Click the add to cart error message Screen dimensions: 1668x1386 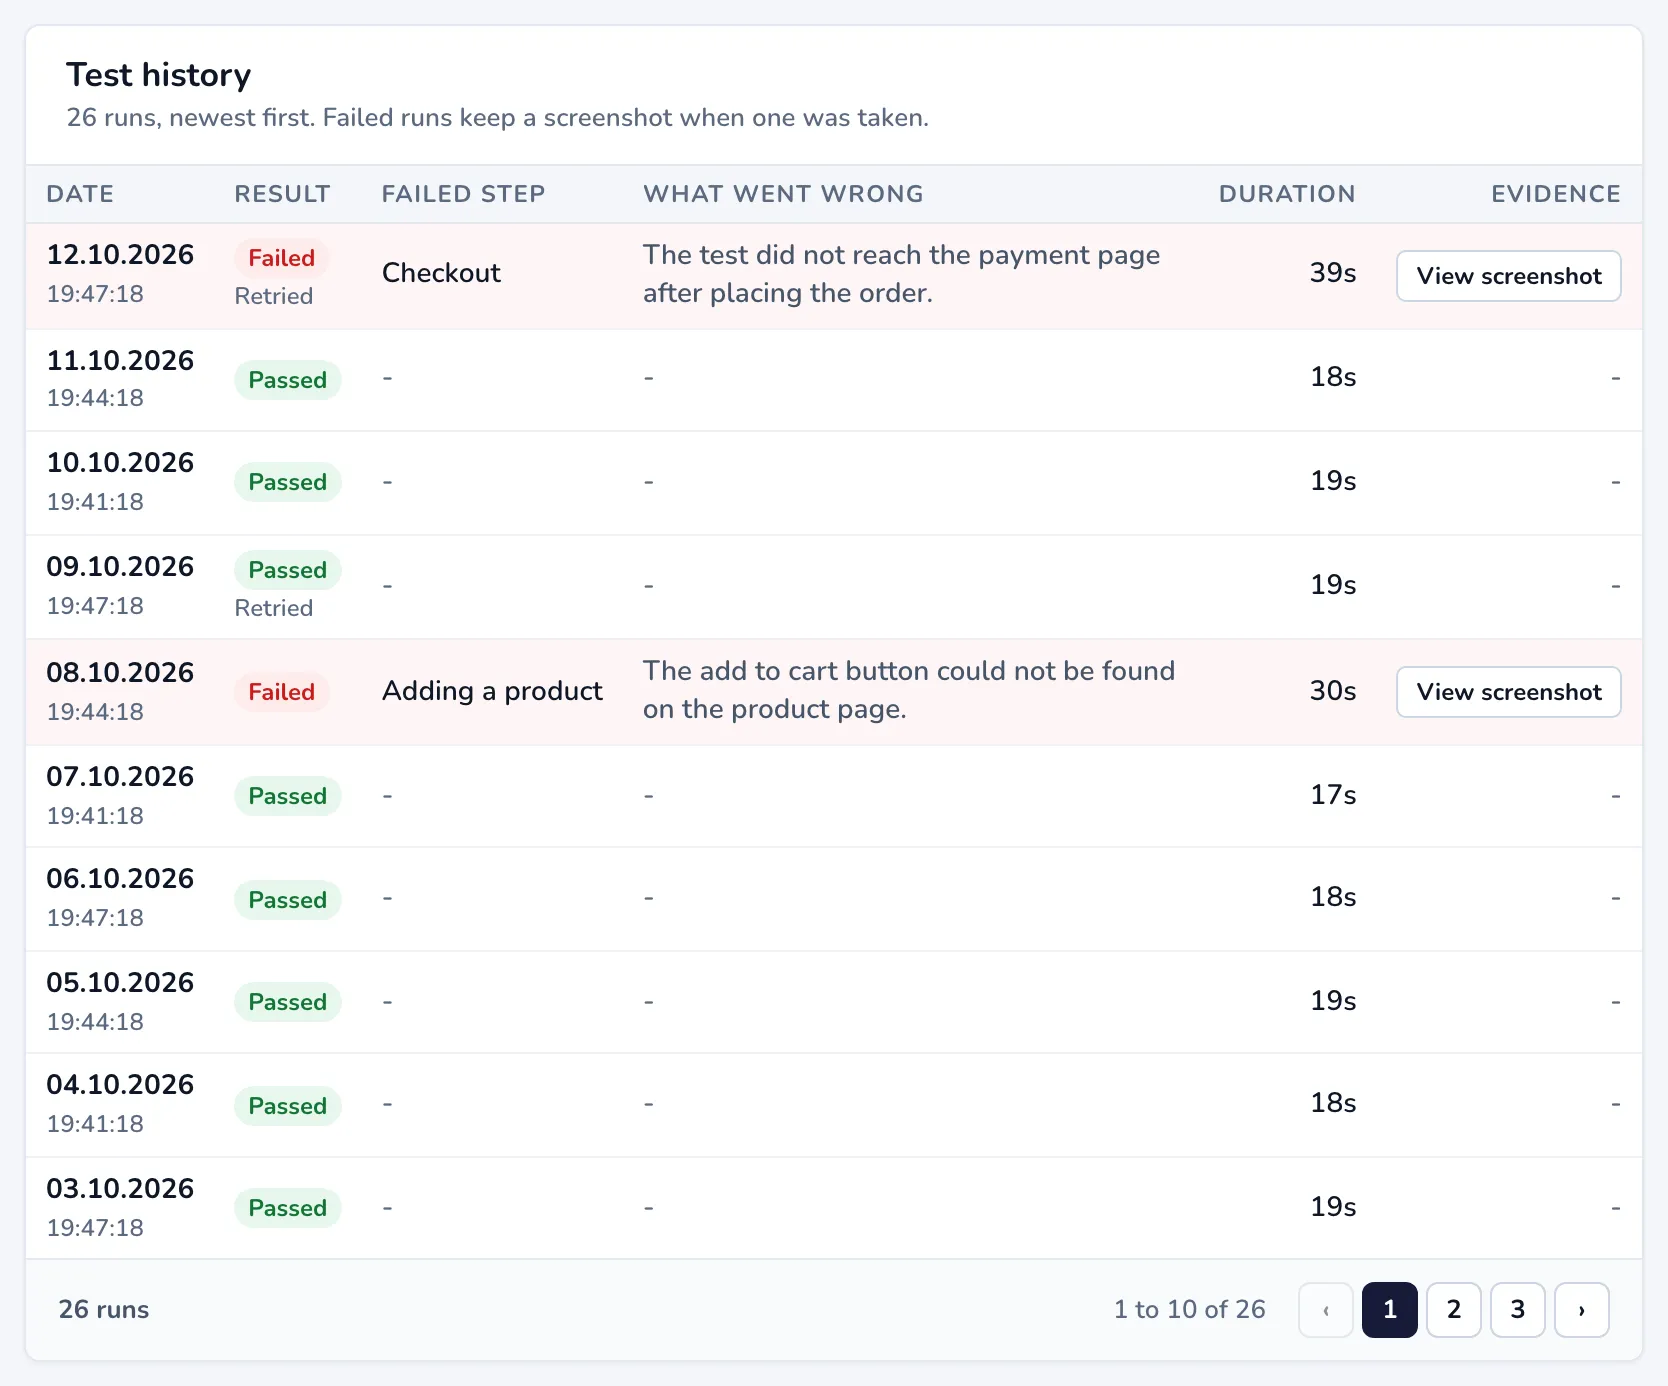909,690
